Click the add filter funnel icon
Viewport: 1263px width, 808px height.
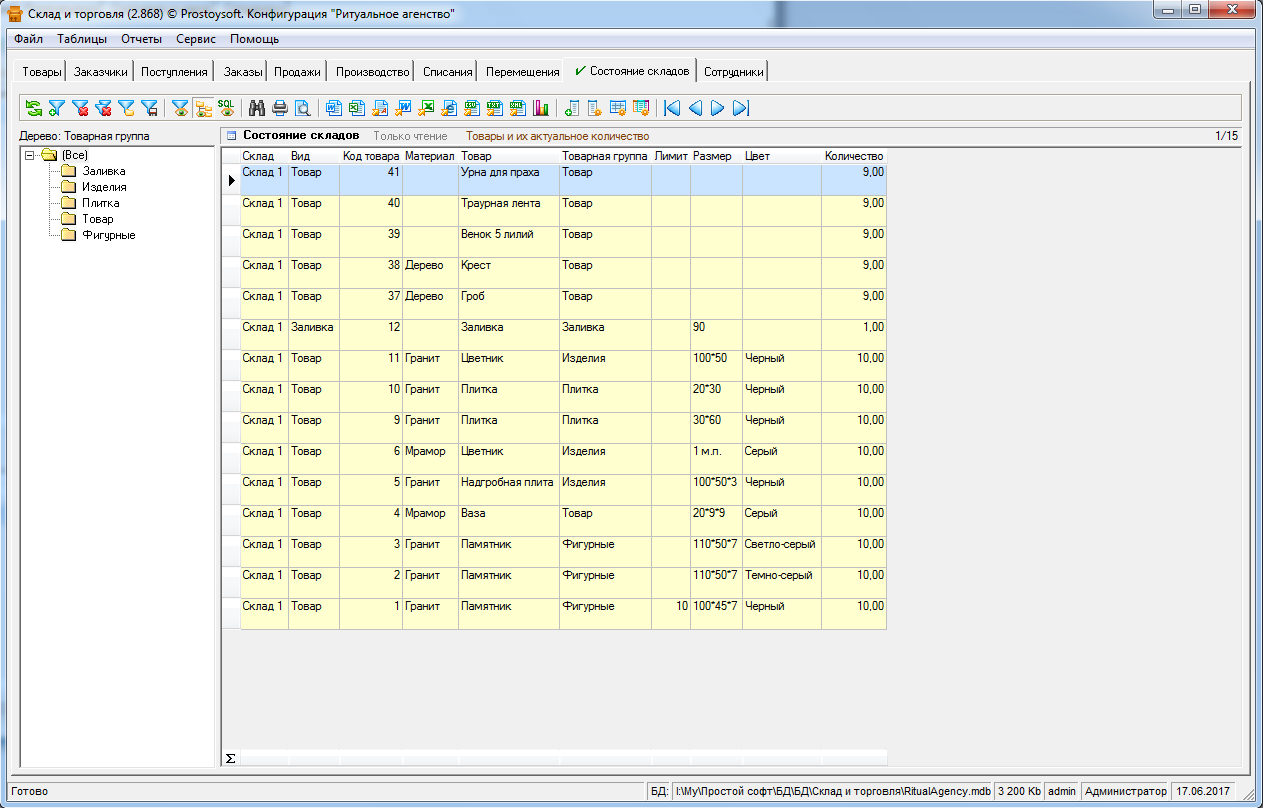point(57,108)
